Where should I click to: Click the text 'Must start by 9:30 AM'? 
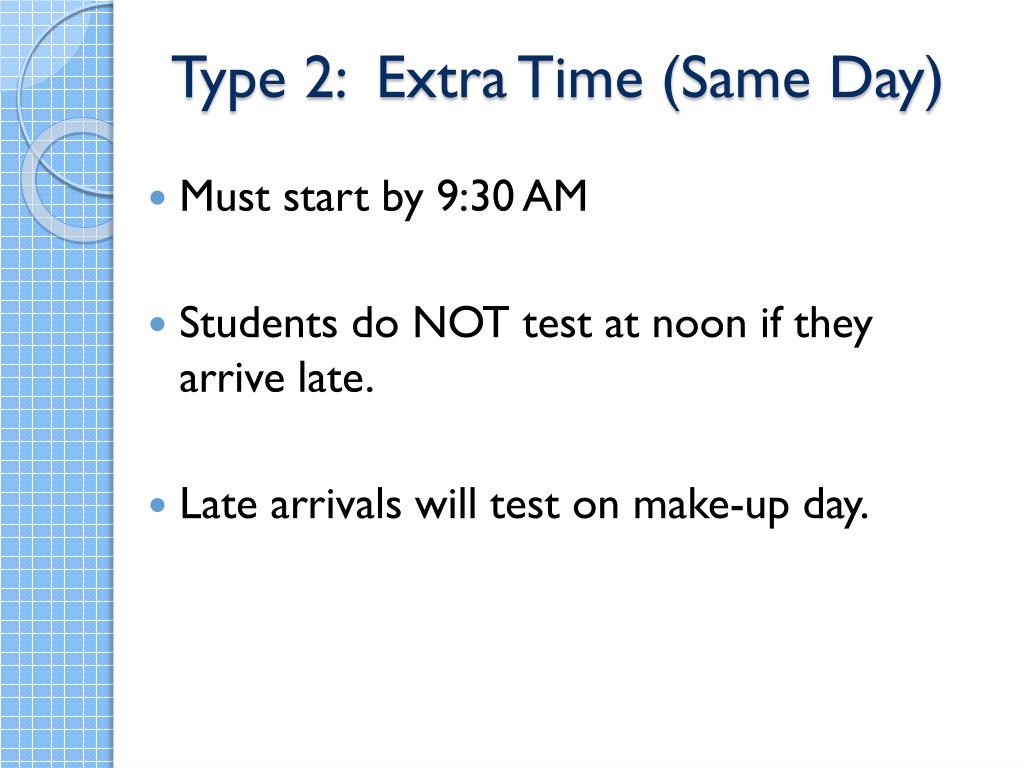tap(383, 197)
